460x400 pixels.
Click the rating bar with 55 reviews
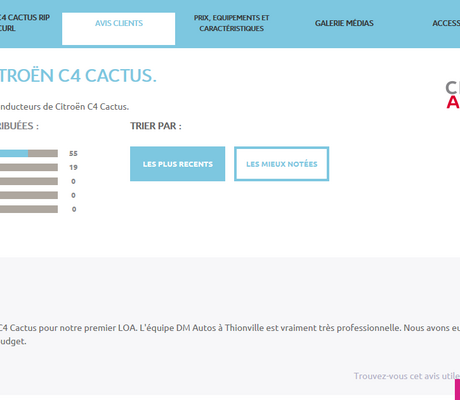[x=29, y=153]
